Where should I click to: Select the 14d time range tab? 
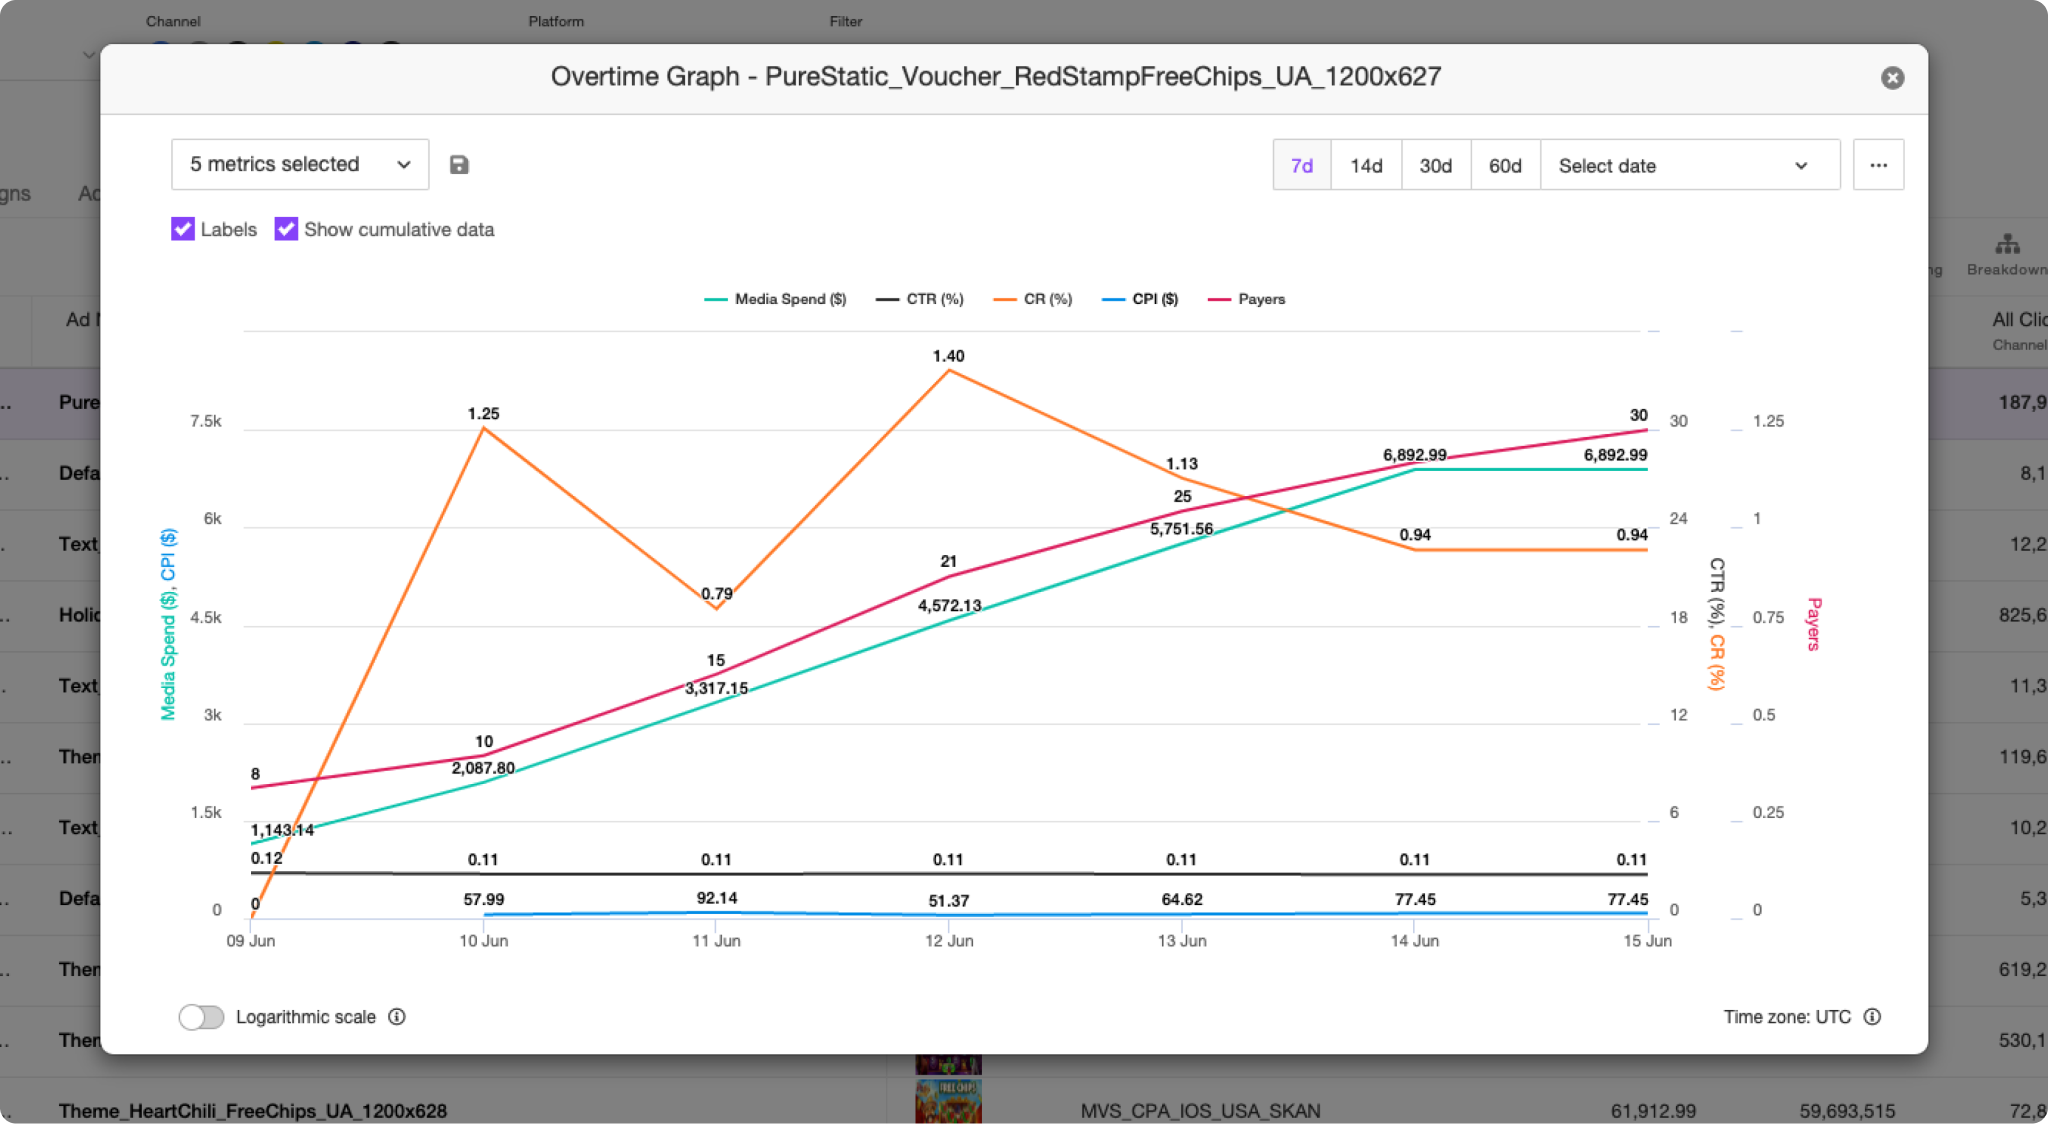pos(1366,166)
